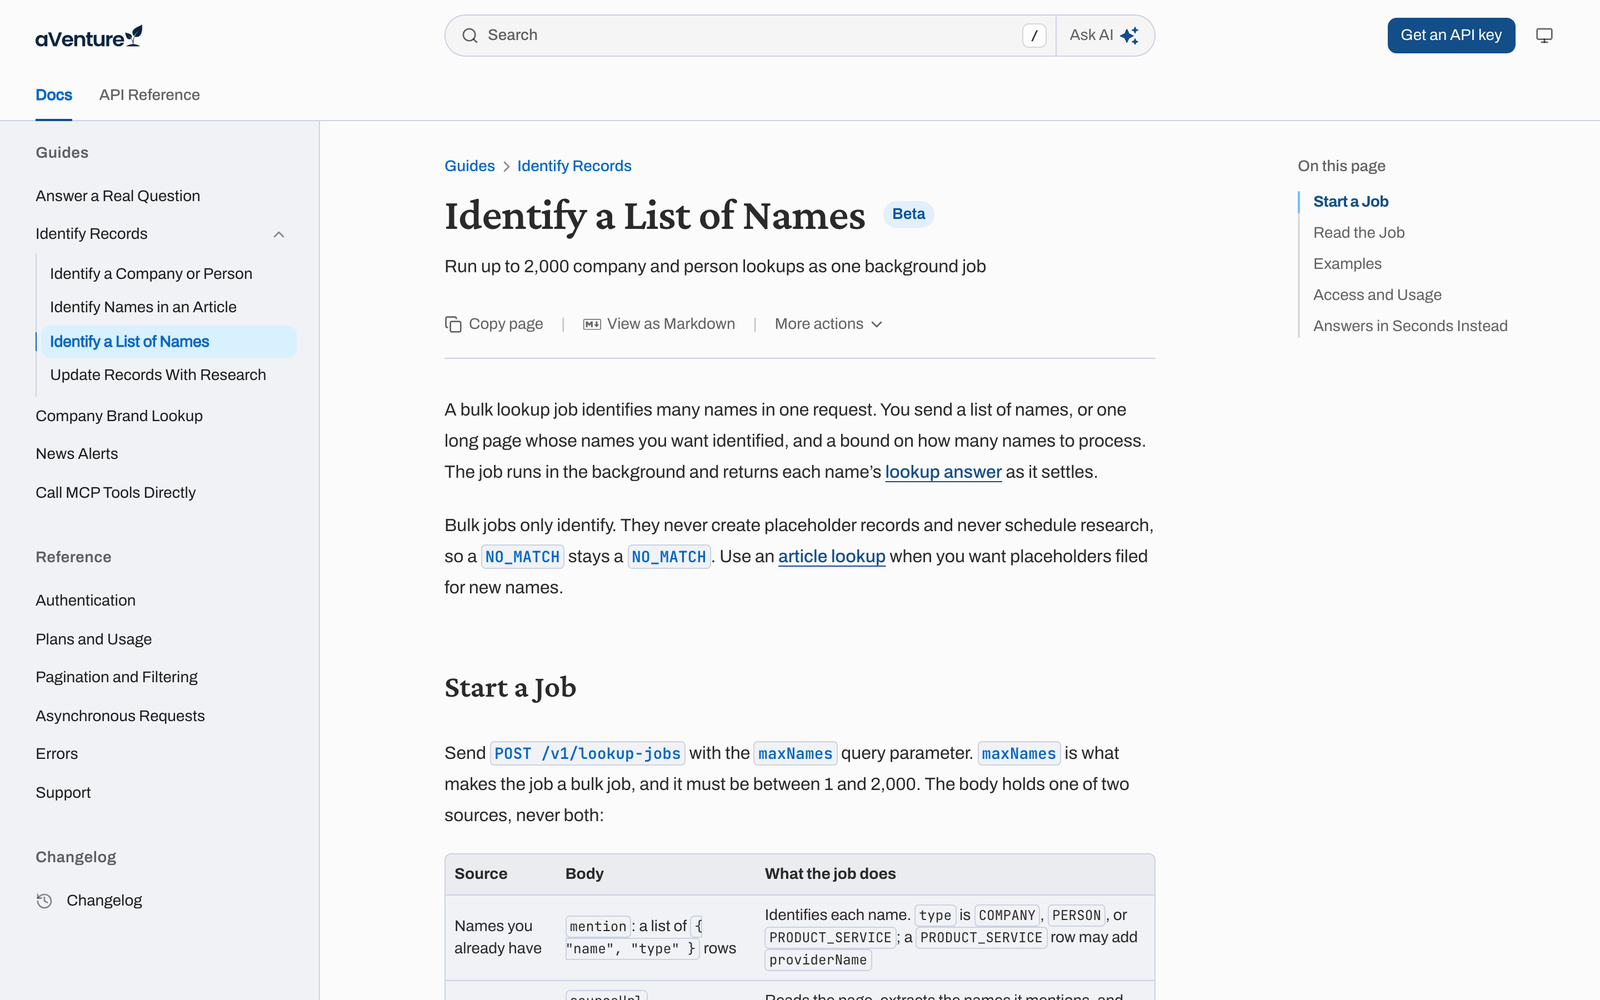Click the aVenture logo
Image resolution: width=1600 pixels, height=1000 pixels.
(89, 37)
